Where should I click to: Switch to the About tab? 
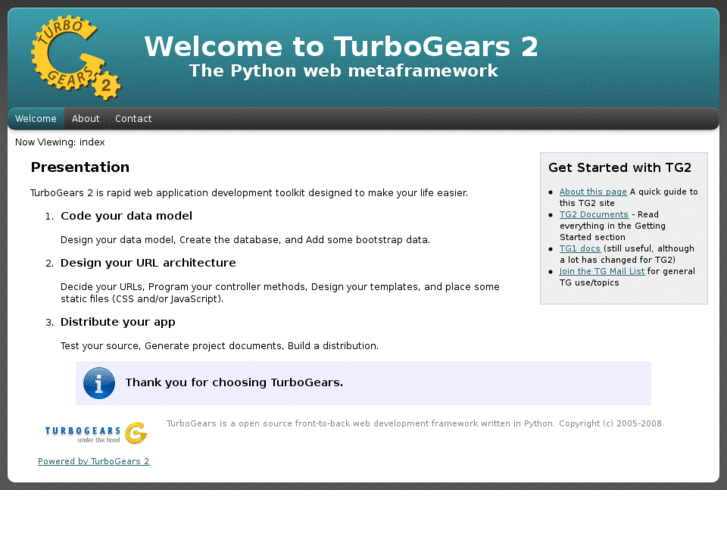click(x=85, y=119)
